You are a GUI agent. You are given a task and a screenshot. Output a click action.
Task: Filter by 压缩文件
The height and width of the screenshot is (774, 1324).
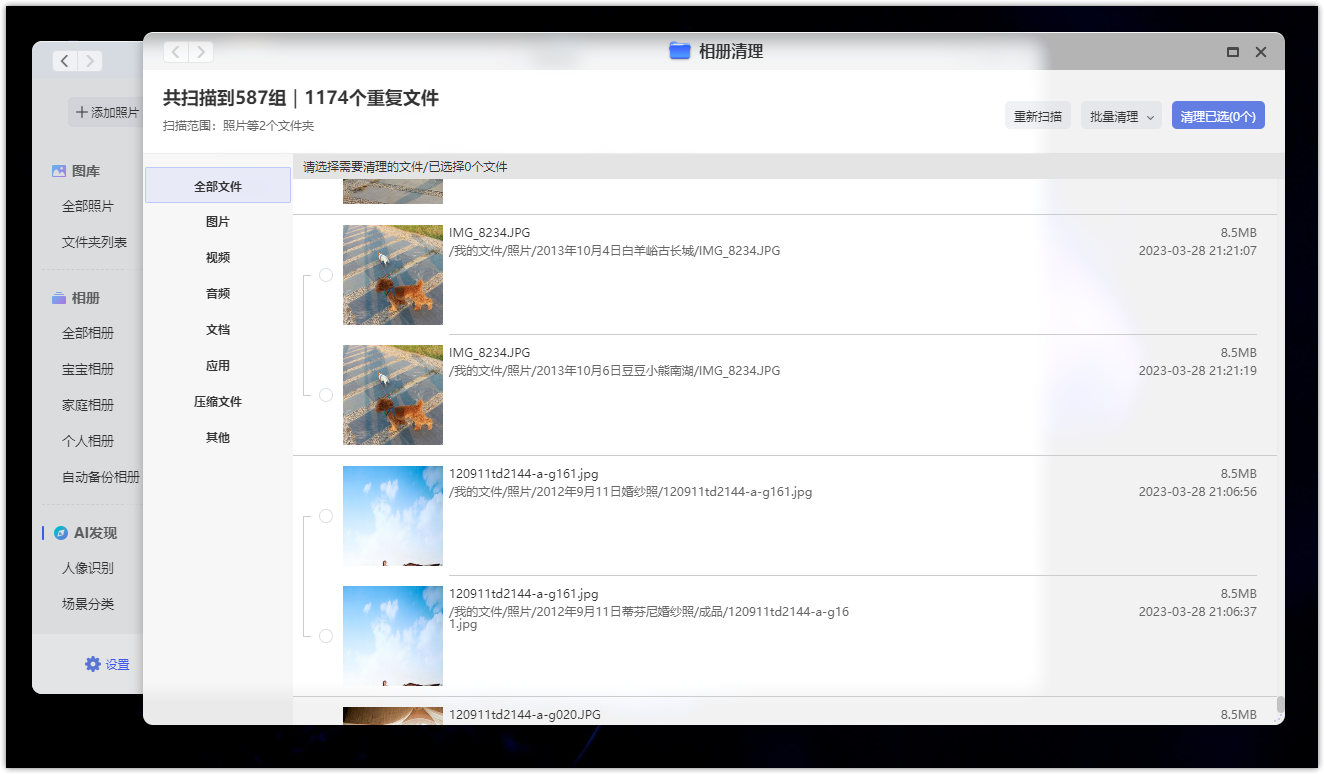coord(218,402)
